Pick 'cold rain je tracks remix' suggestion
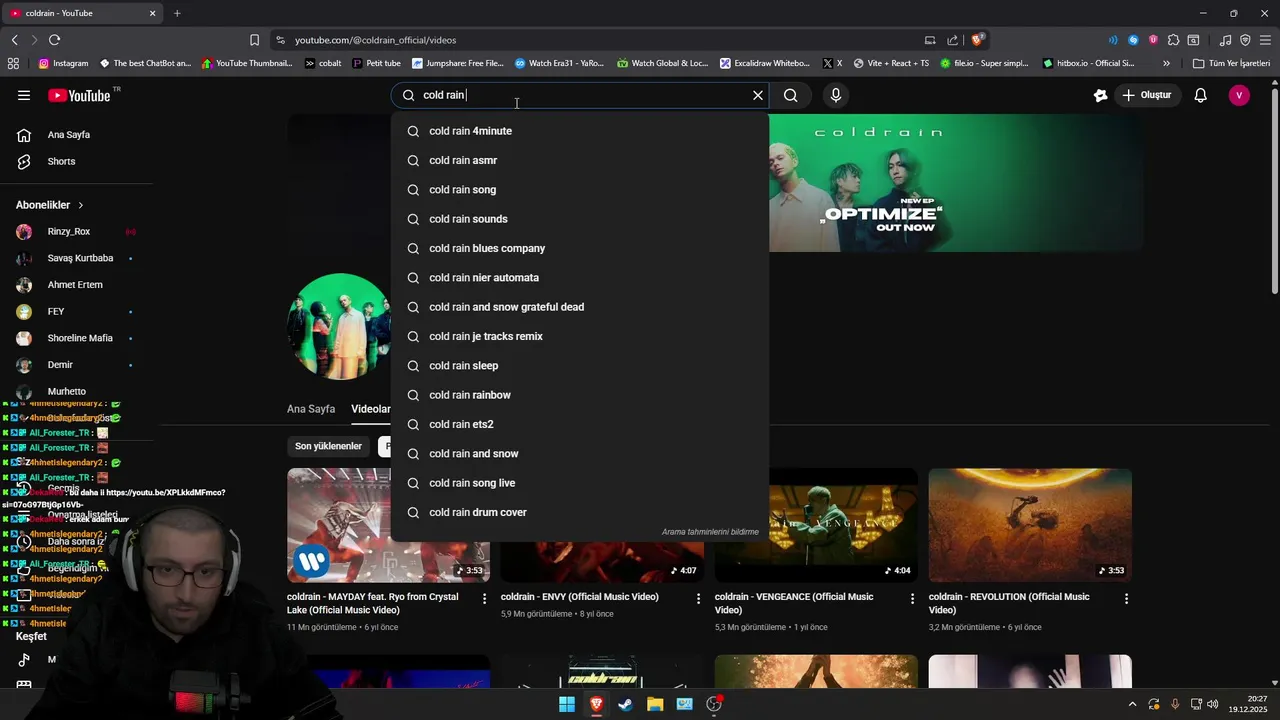1280x720 pixels. click(x=580, y=336)
